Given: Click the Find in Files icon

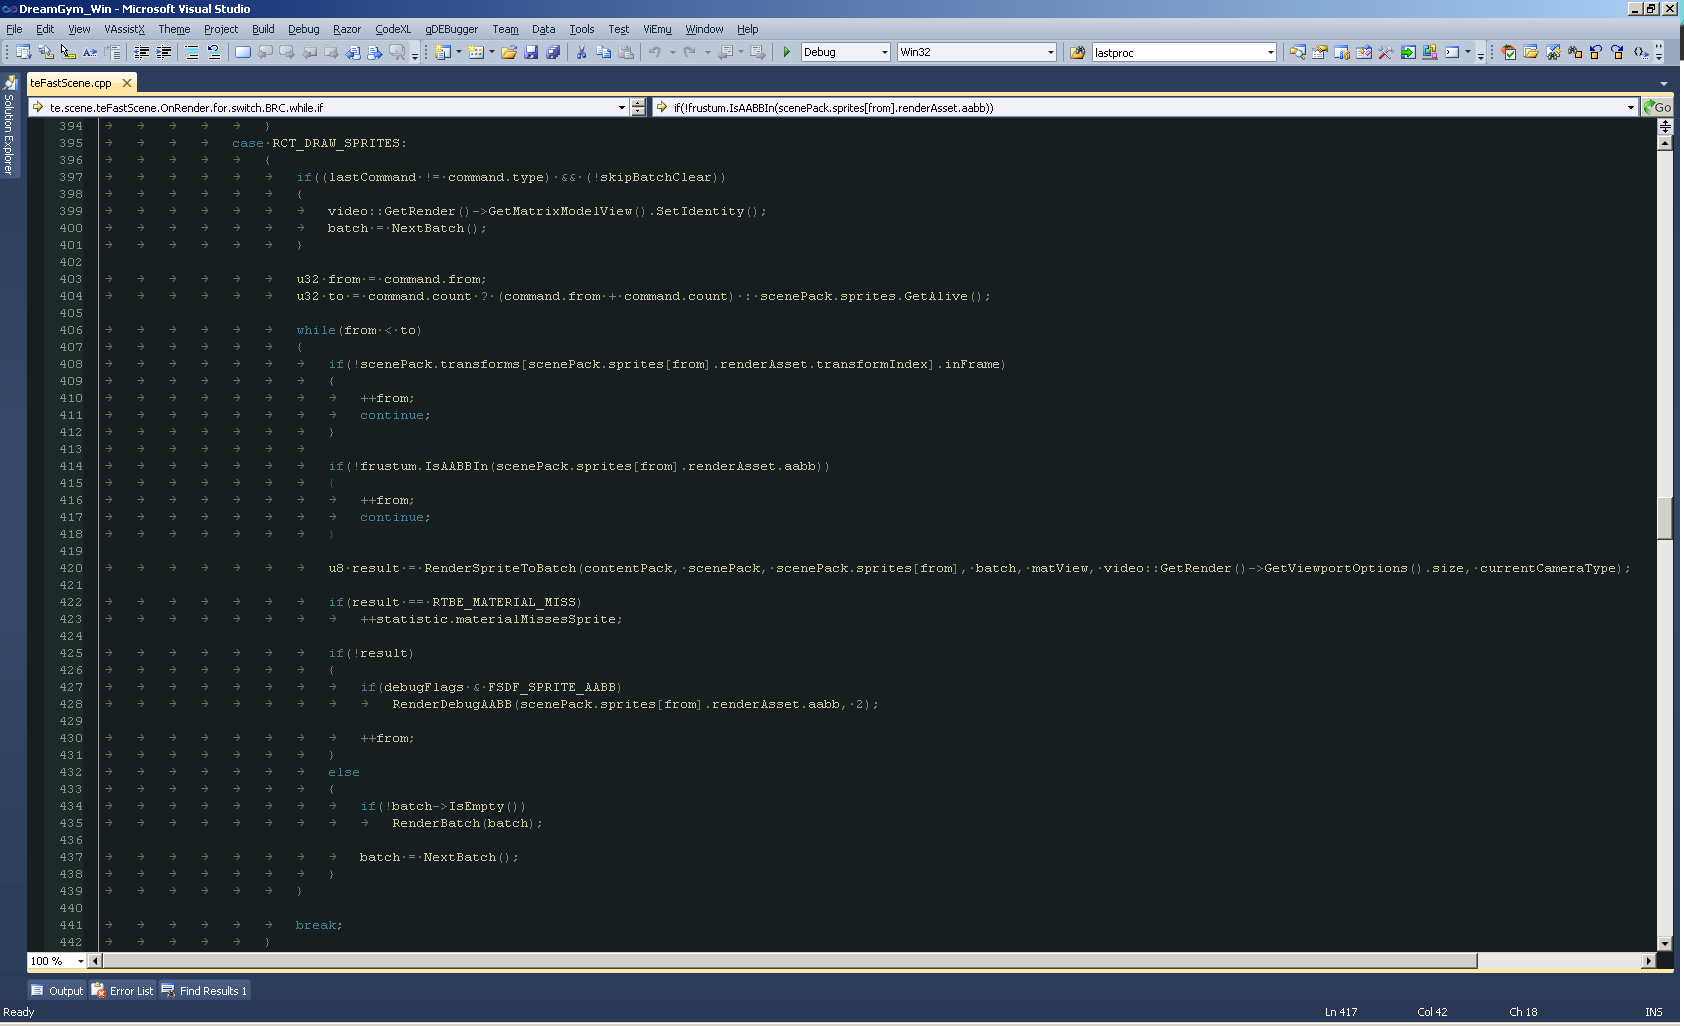Looking at the screenshot, I should tap(1077, 52).
